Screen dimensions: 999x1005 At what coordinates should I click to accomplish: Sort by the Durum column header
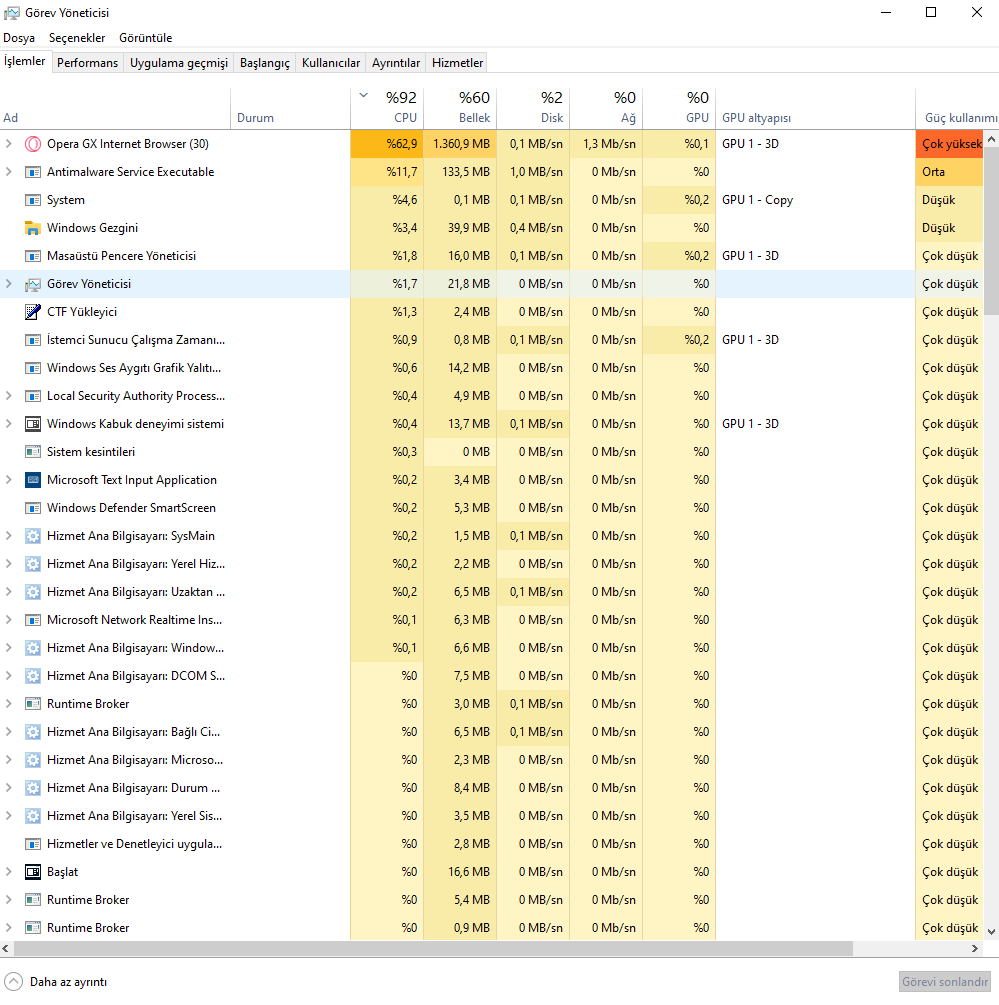coord(290,108)
